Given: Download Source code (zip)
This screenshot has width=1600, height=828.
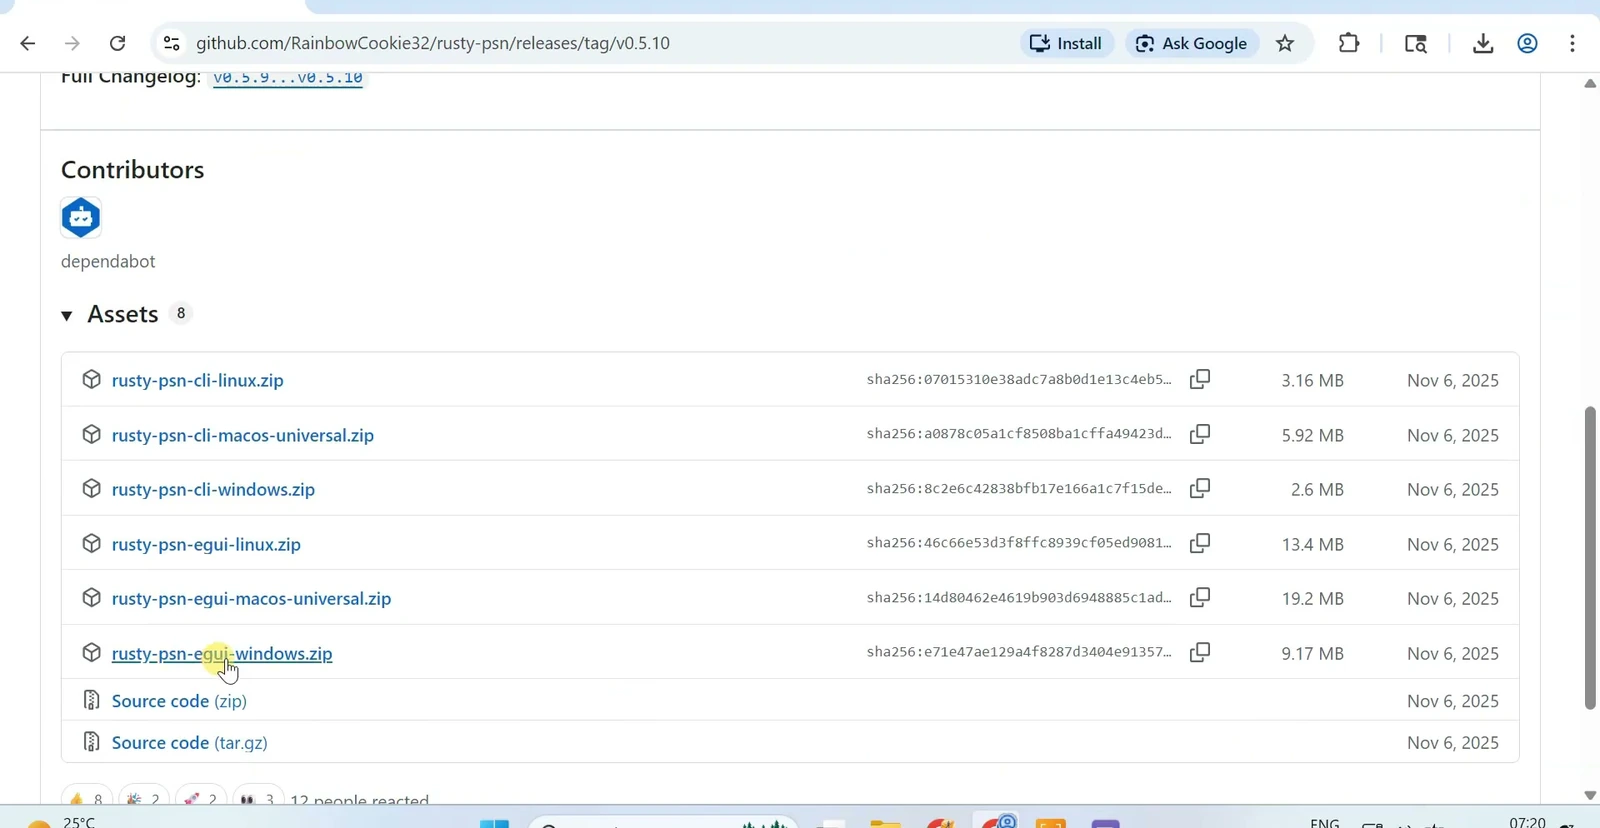Looking at the screenshot, I should coord(179,701).
